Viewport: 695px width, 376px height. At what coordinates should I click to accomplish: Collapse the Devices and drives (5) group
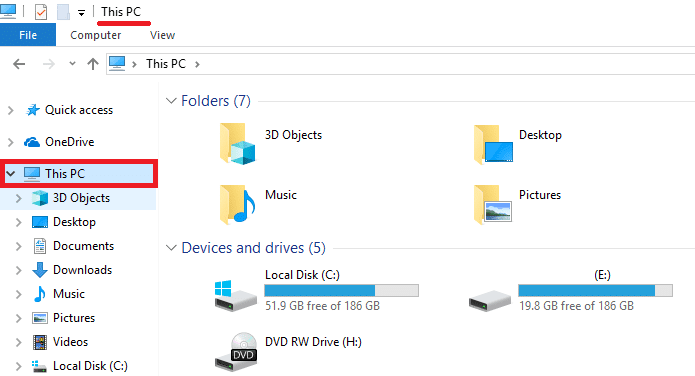(171, 248)
